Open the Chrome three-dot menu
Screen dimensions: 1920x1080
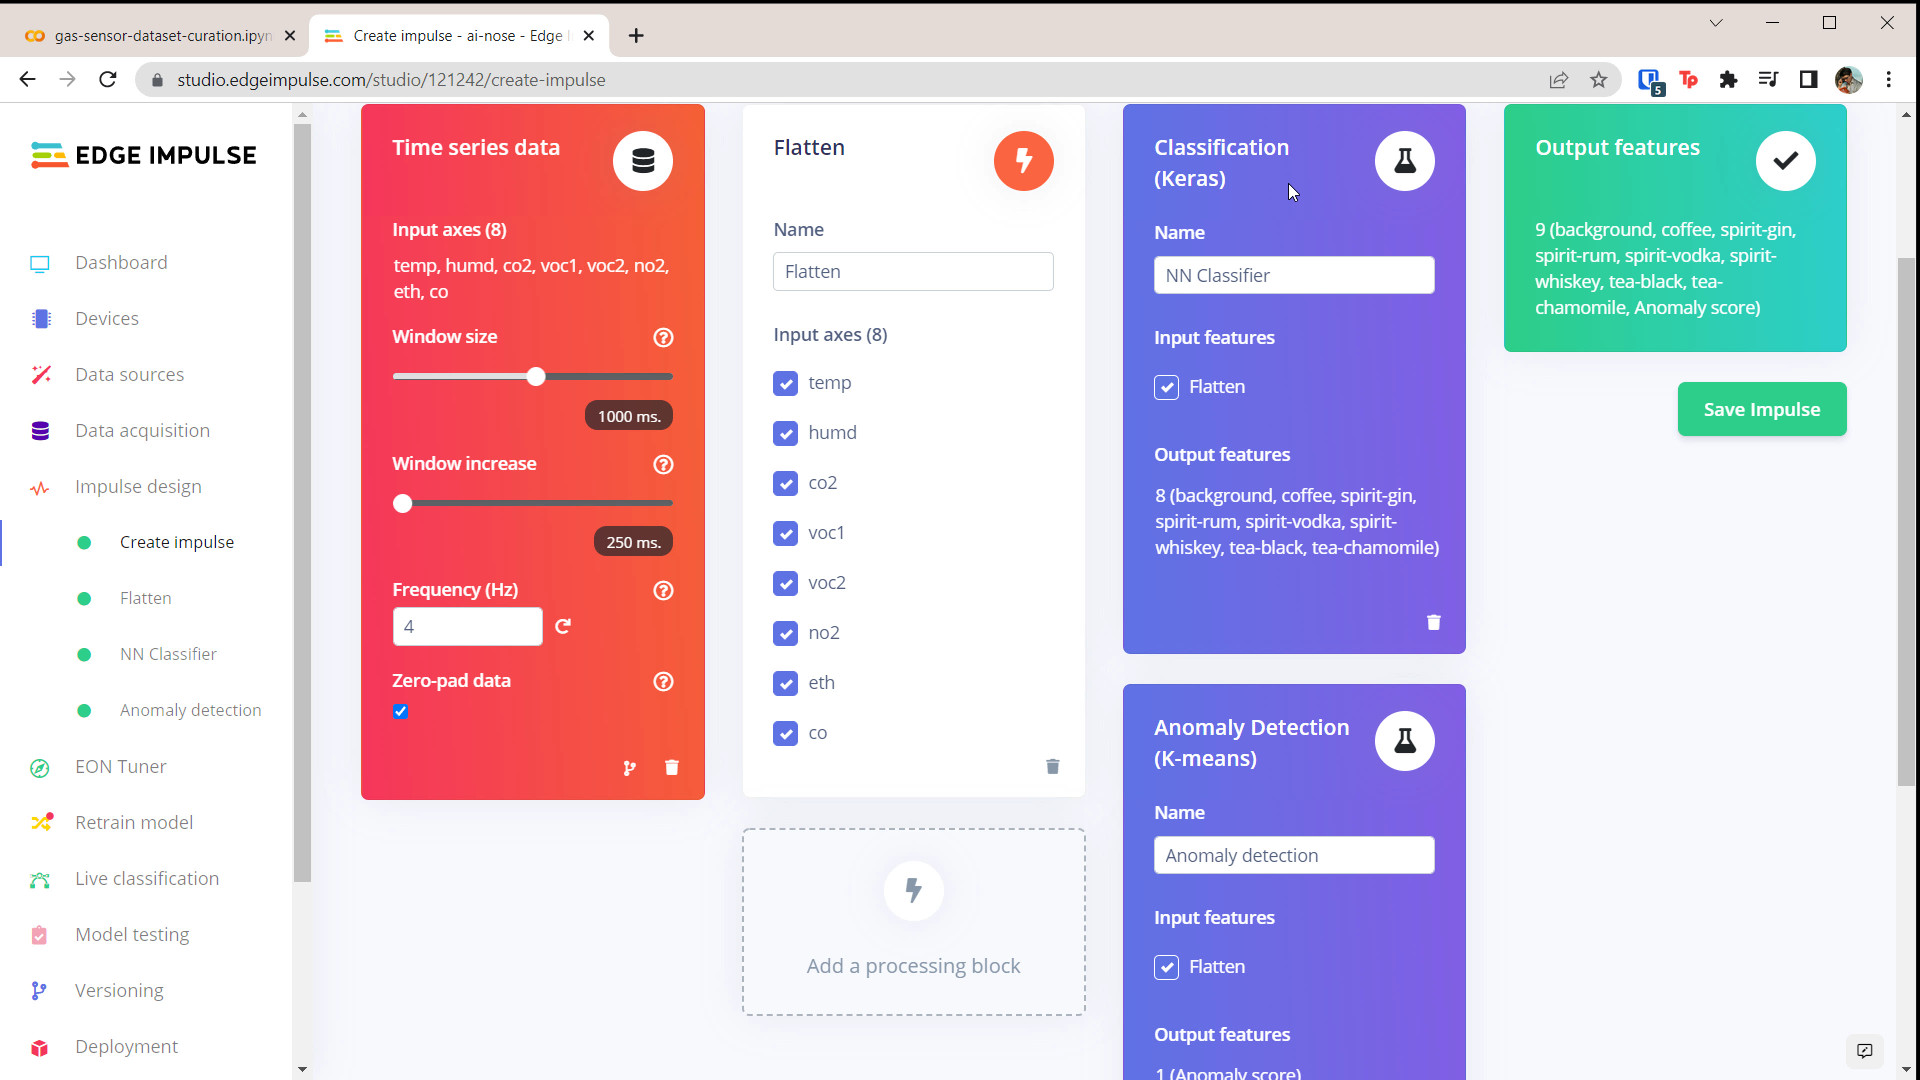[1889, 80]
